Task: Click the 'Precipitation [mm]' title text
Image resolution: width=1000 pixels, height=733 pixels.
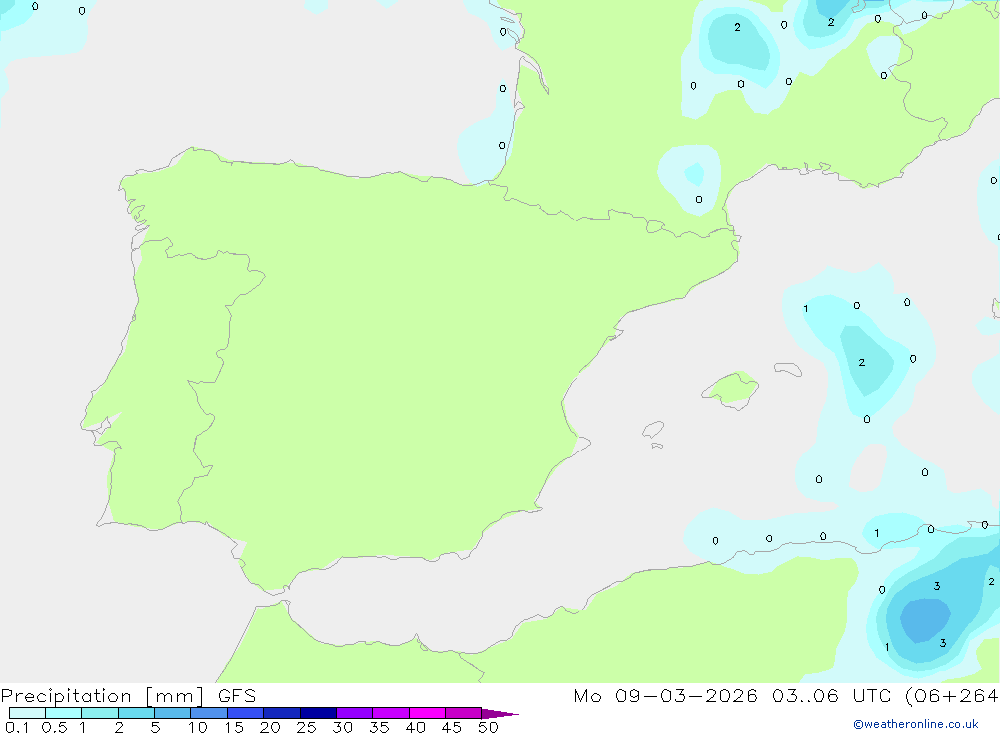Action: coord(103,696)
